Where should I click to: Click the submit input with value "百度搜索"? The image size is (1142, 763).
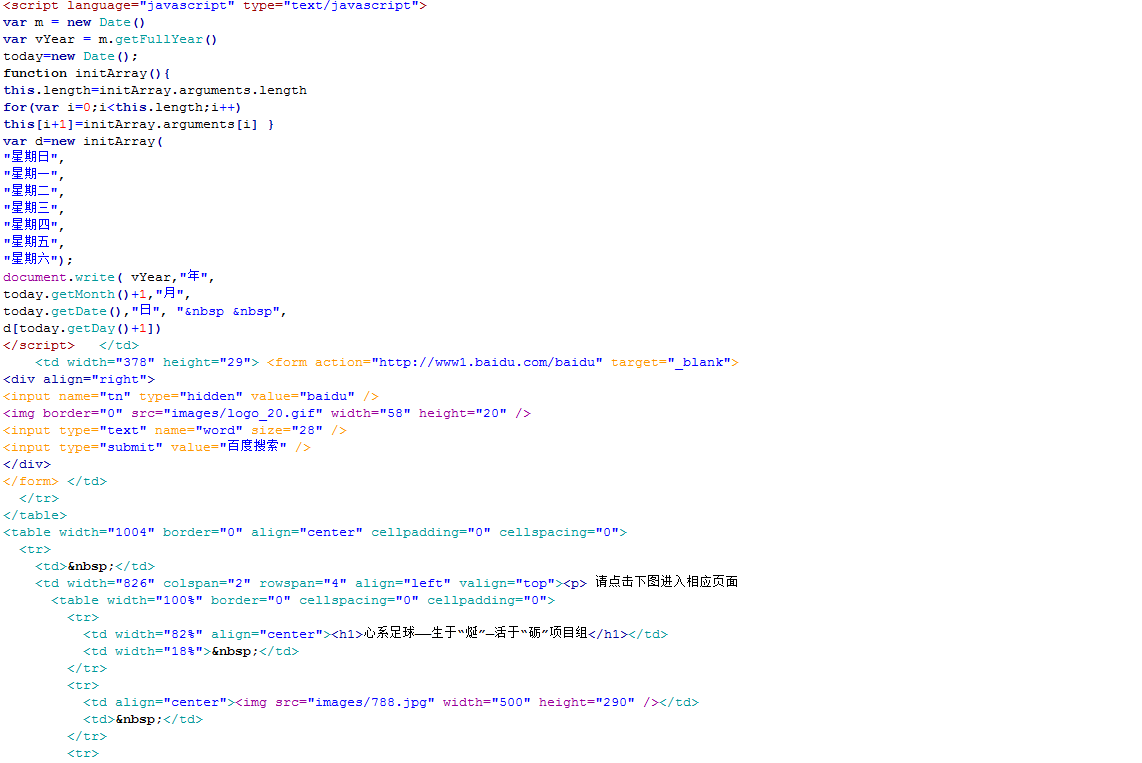click(x=157, y=446)
